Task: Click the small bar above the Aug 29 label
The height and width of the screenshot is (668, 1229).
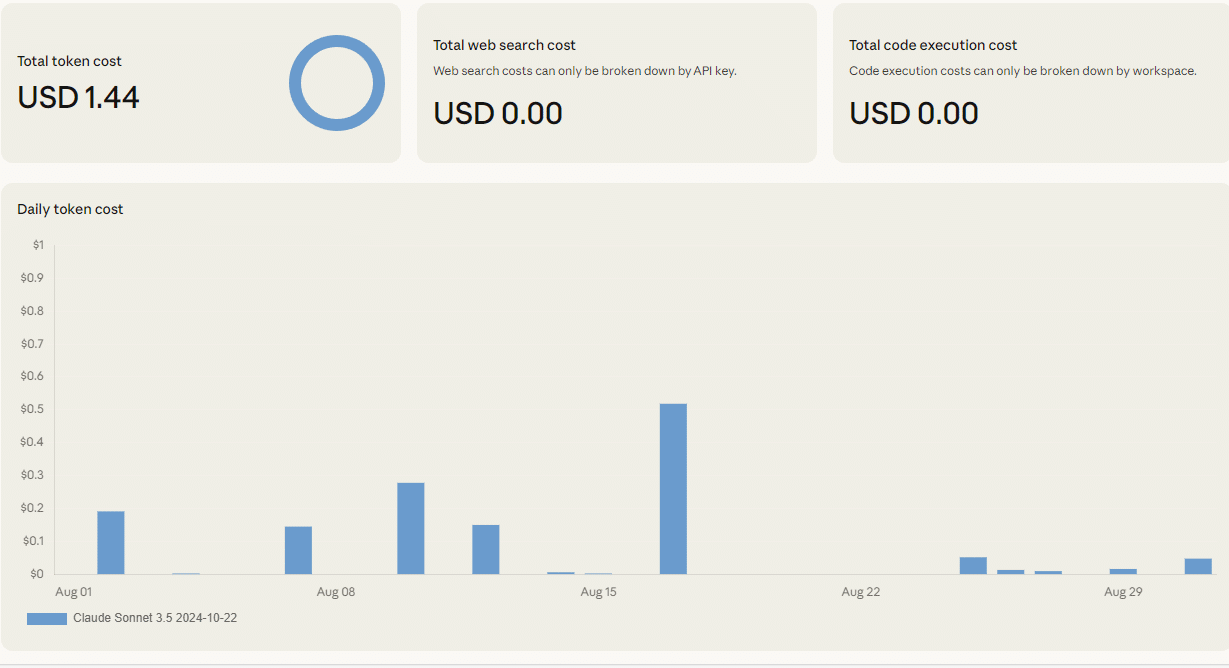Action: tap(1123, 571)
